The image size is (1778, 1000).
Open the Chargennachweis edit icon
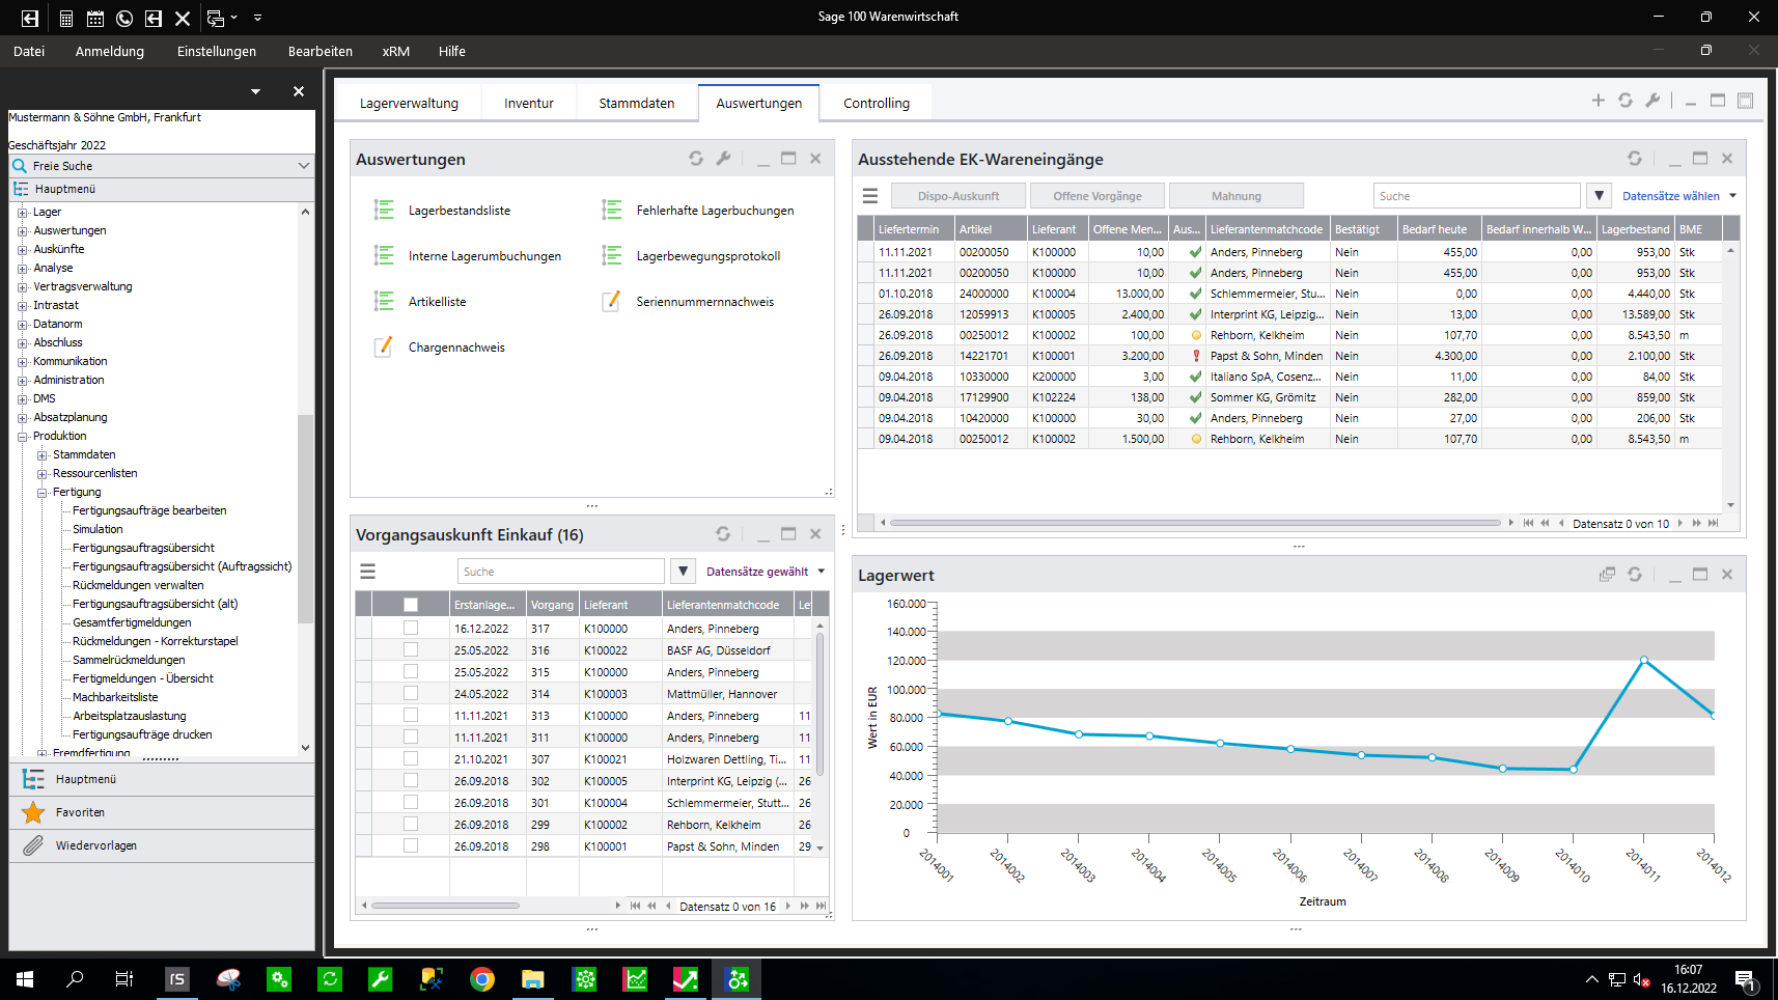(x=384, y=347)
